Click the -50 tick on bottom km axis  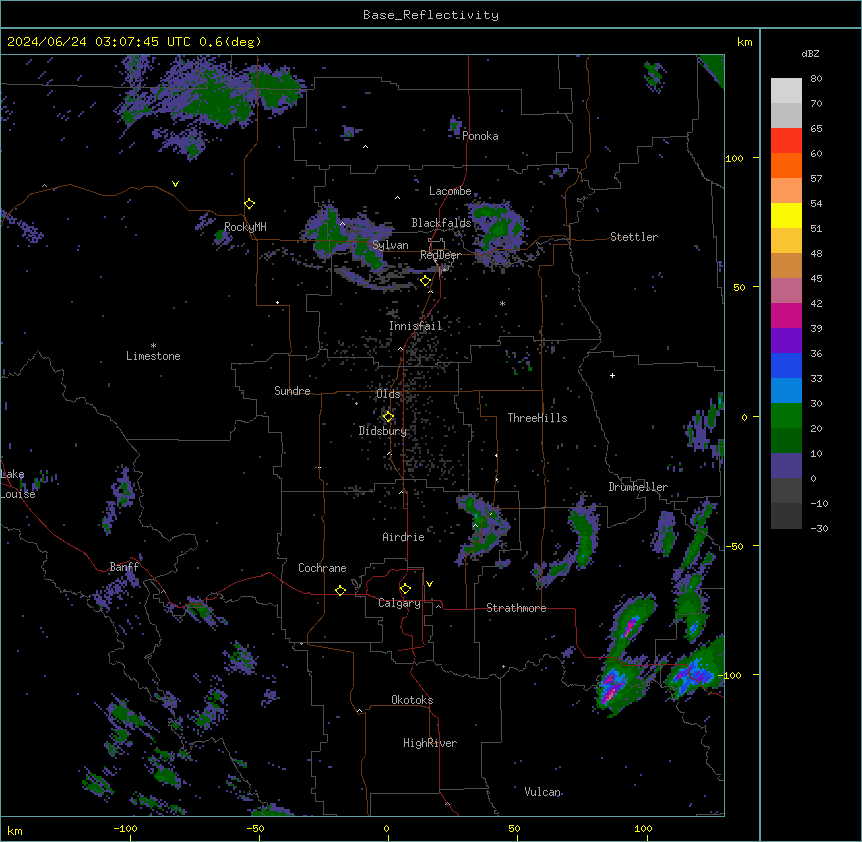click(x=255, y=828)
